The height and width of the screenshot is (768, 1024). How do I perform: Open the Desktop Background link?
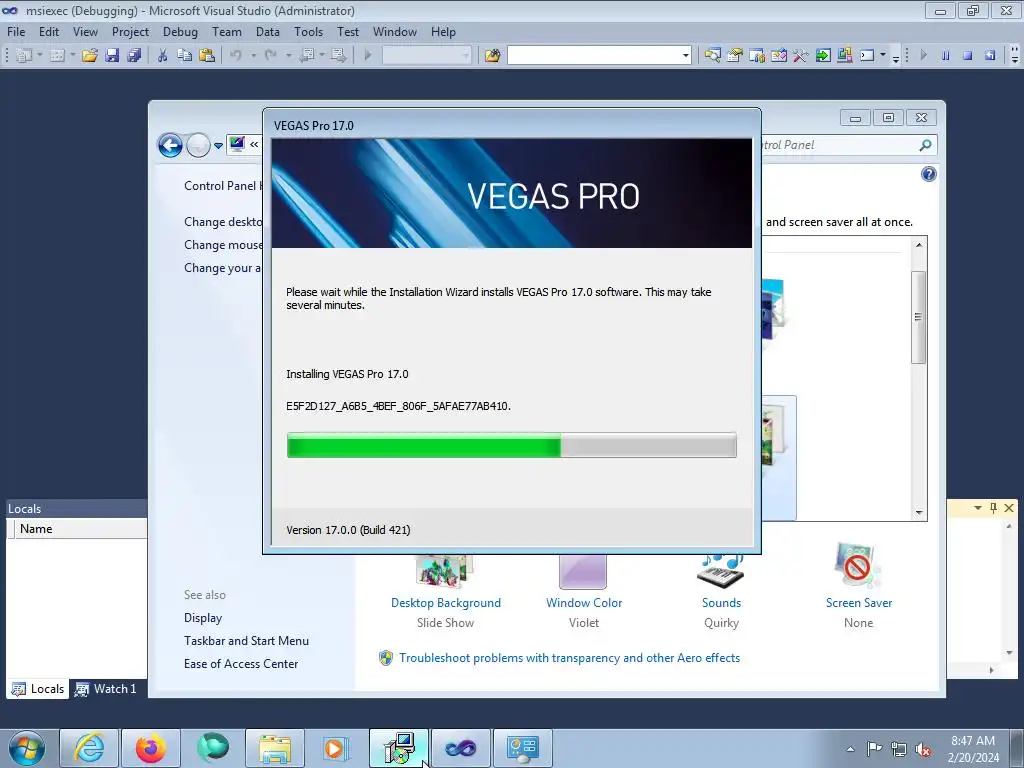tap(446, 603)
